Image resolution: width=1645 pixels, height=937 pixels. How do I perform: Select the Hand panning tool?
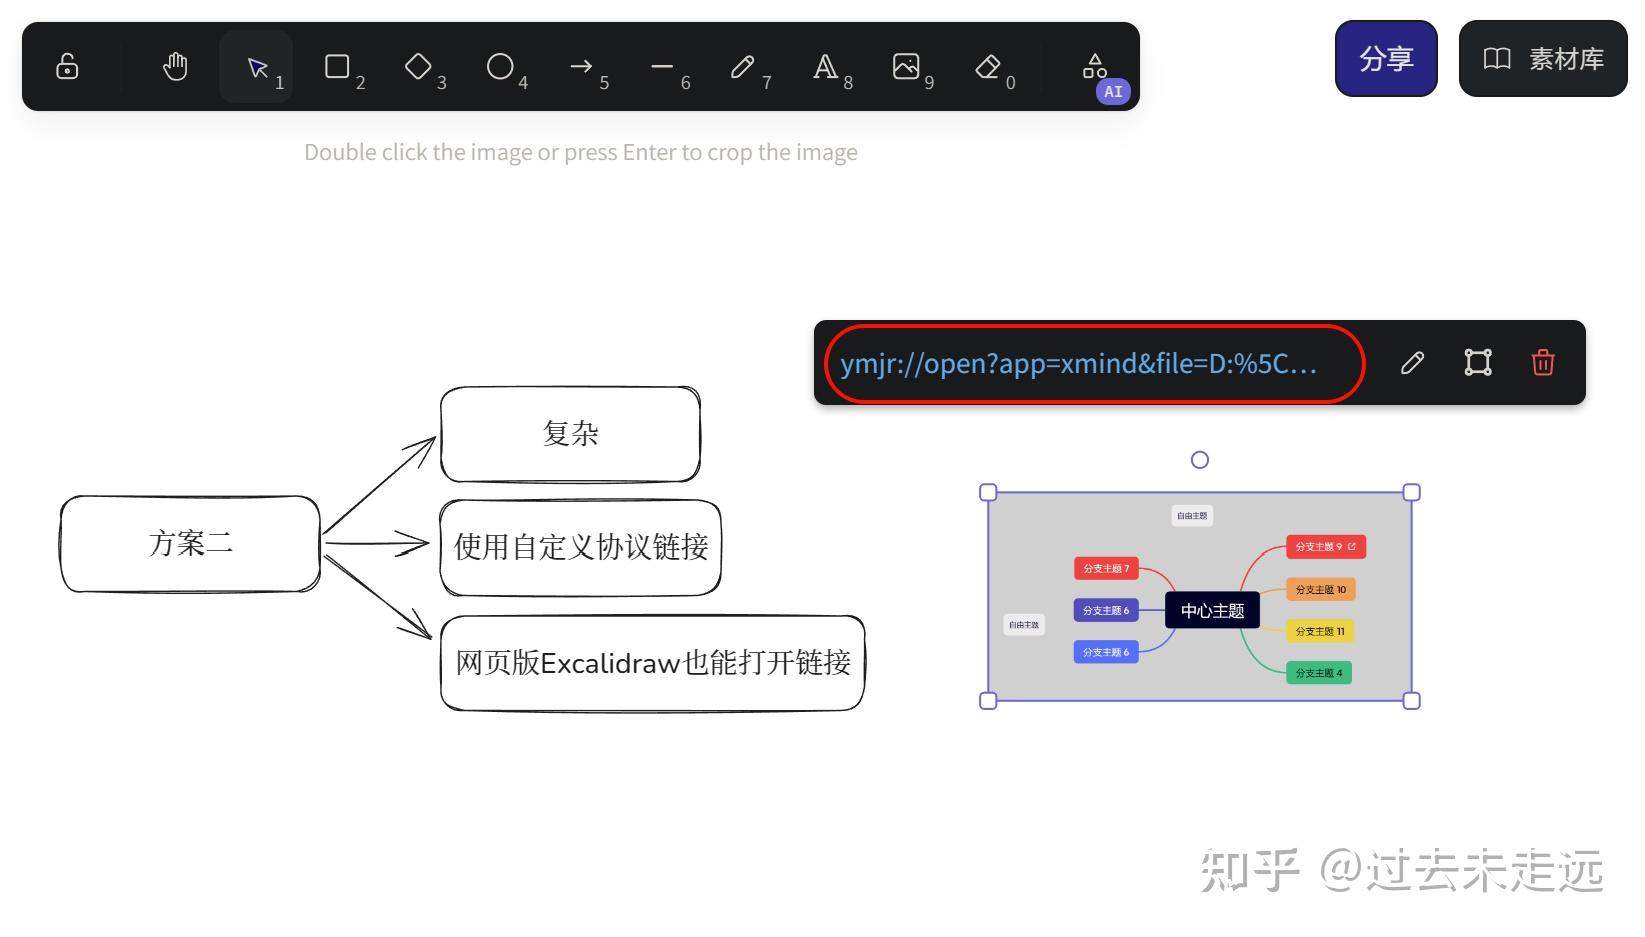tap(174, 65)
